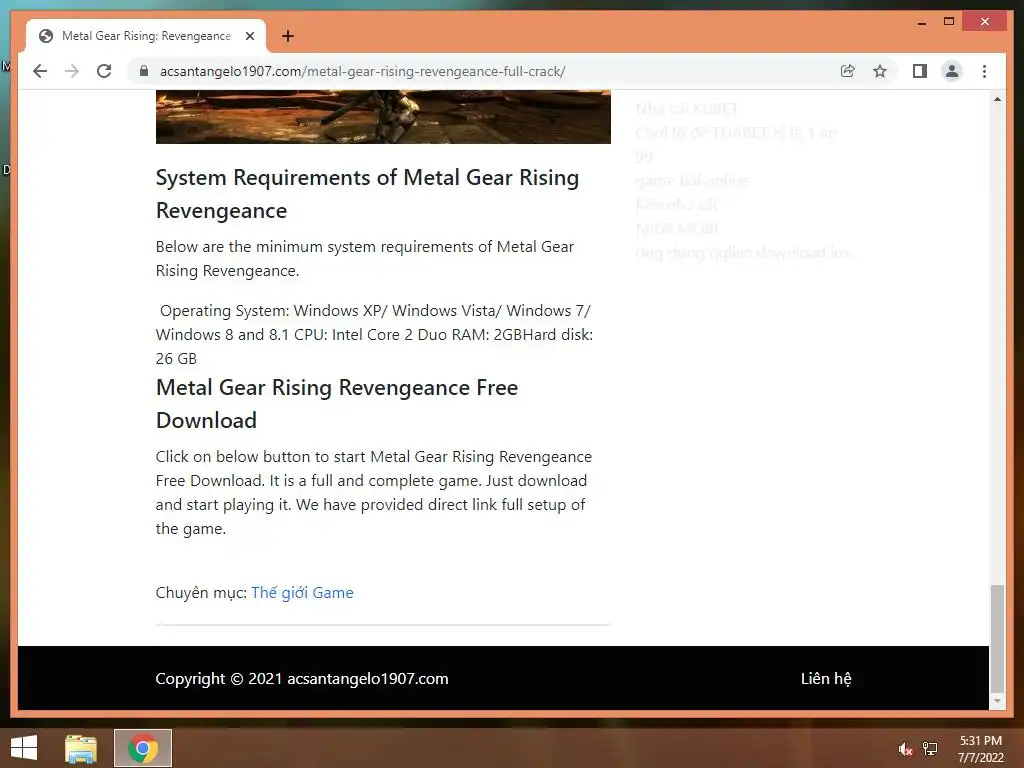
Task: View site info via the lock icon
Action: coord(144,71)
